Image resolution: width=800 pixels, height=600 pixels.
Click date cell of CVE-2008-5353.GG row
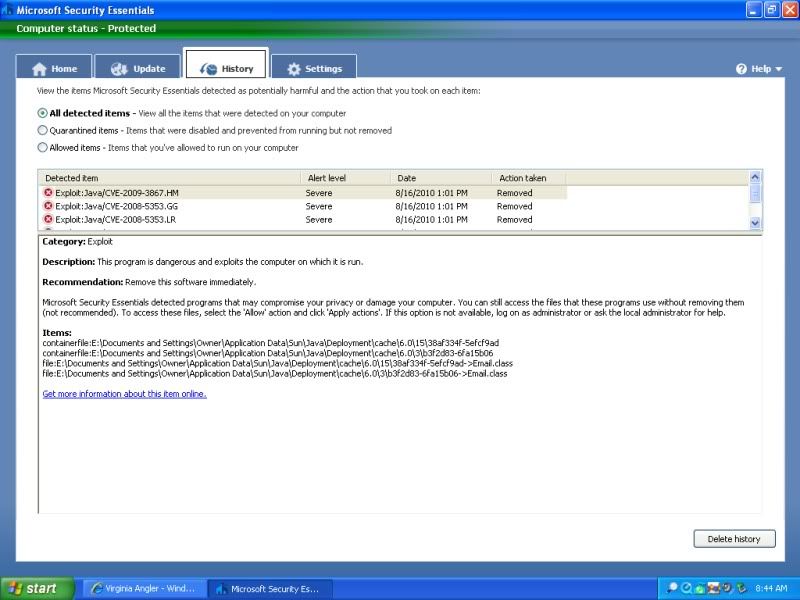pos(431,206)
